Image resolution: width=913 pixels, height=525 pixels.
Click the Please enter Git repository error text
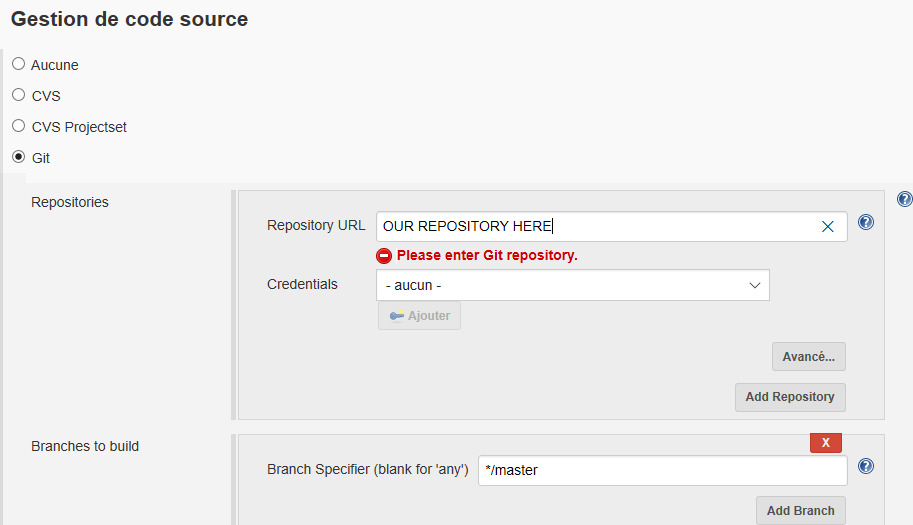point(487,255)
